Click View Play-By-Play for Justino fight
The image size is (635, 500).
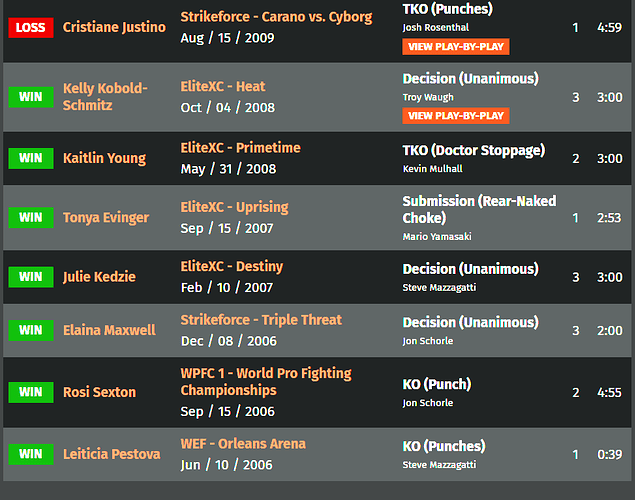455,47
